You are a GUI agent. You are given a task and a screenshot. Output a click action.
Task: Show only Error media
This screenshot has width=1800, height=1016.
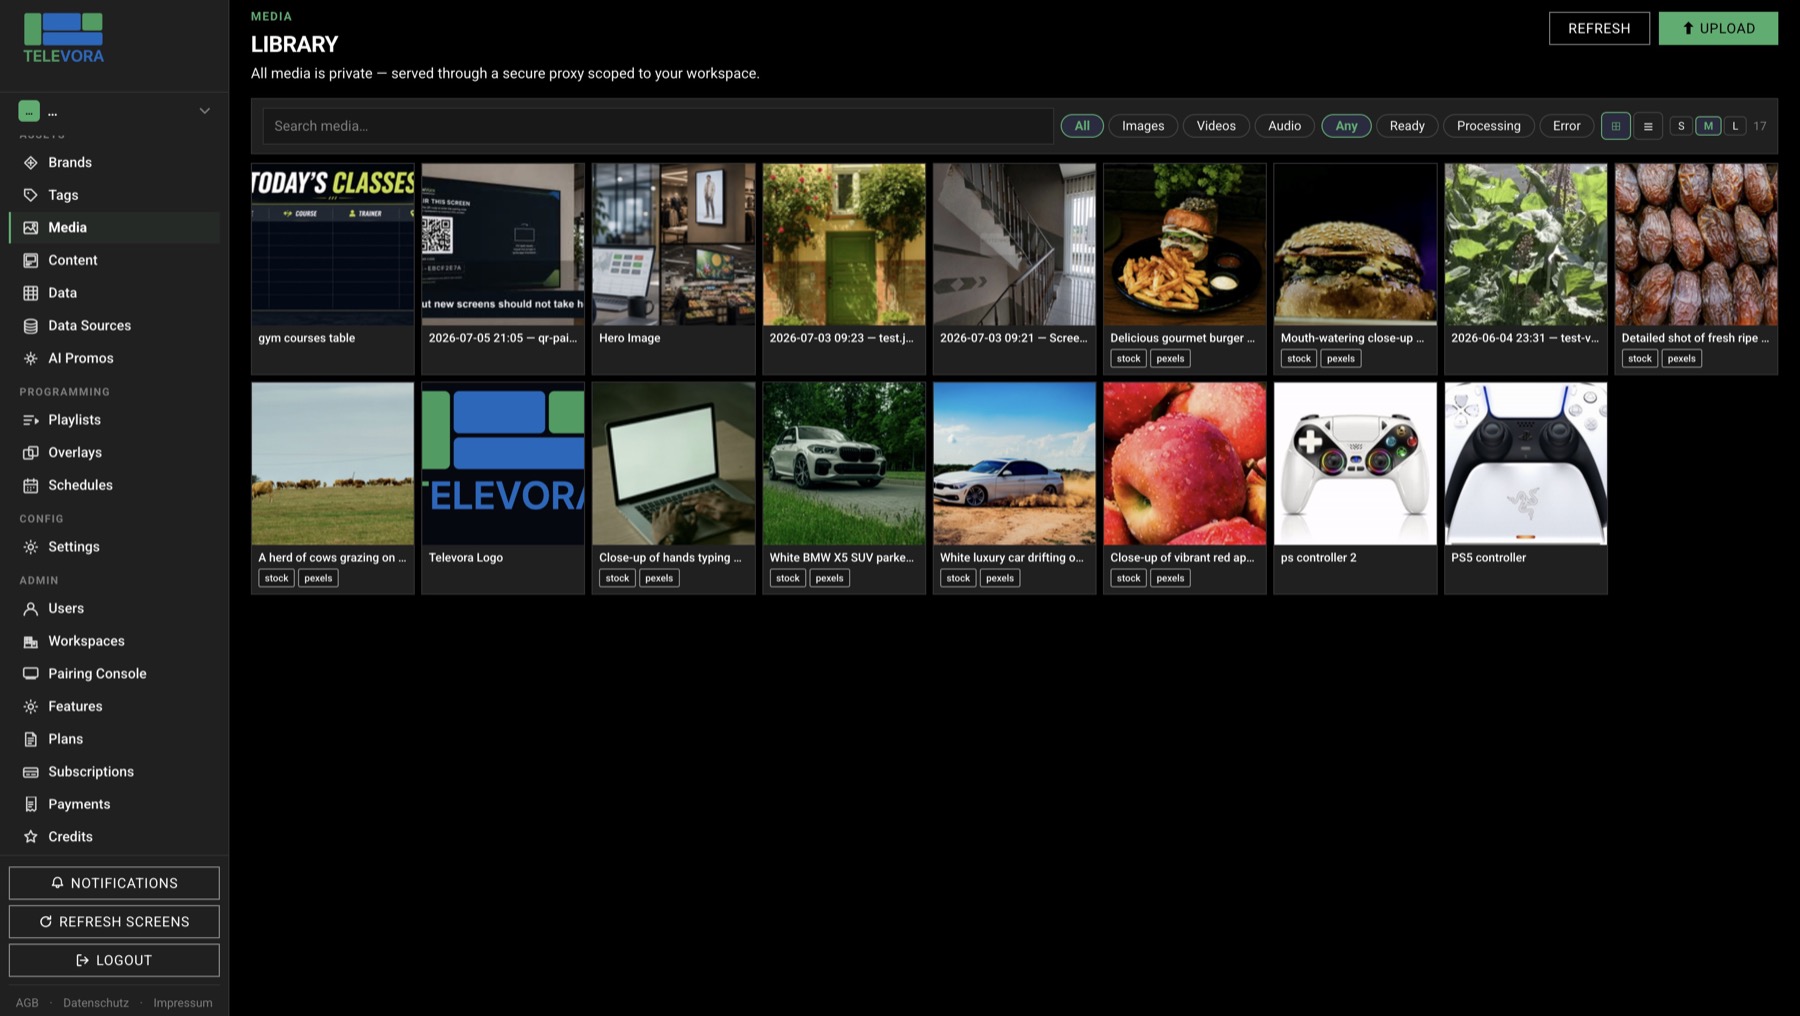pyautogui.click(x=1566, y=126)
